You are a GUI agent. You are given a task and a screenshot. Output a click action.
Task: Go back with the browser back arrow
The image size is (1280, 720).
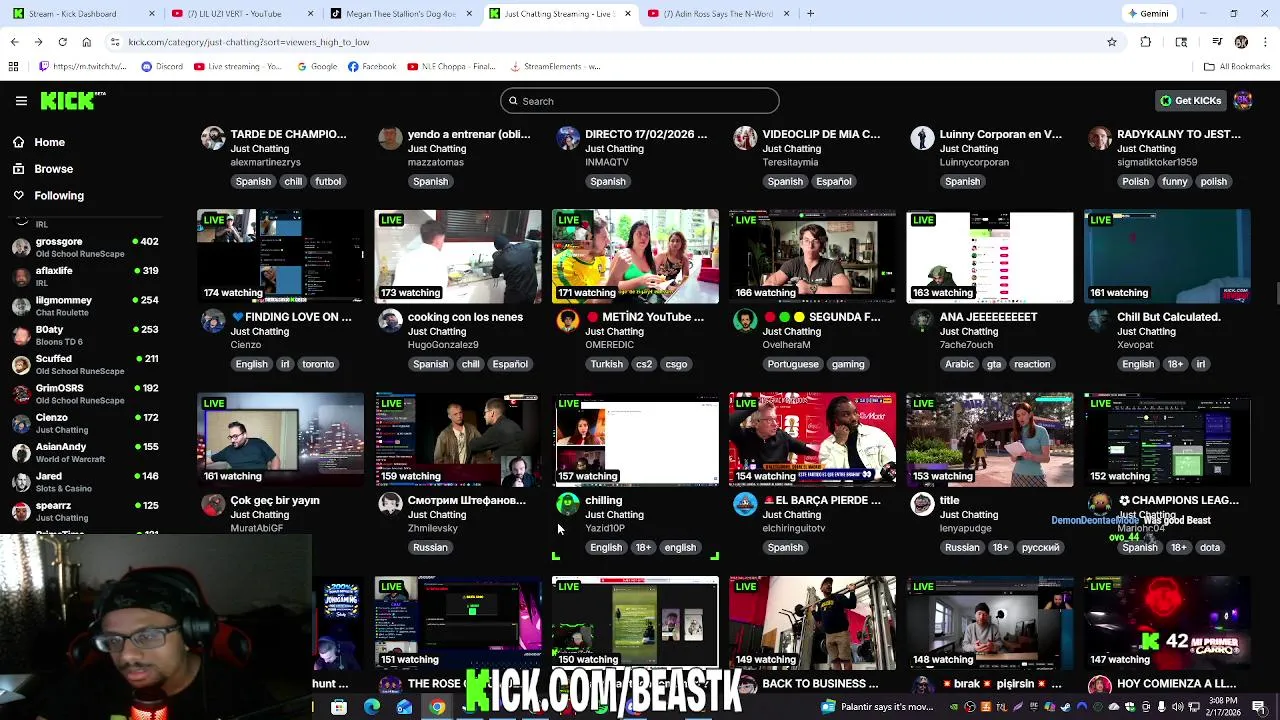click(x=14, y=42)
